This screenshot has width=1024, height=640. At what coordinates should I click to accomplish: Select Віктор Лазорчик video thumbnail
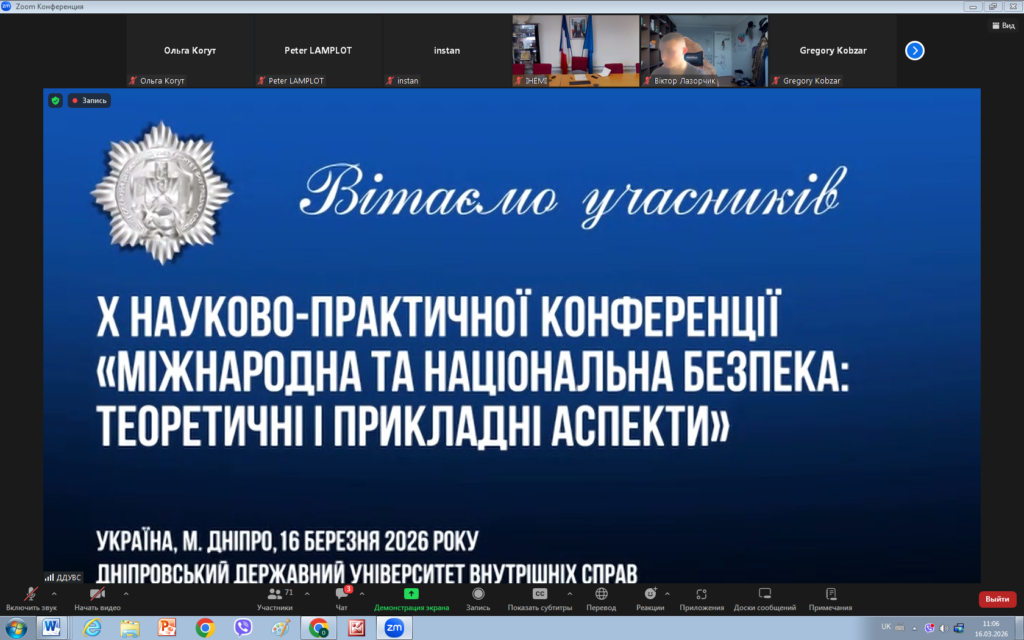coord(704,50)
